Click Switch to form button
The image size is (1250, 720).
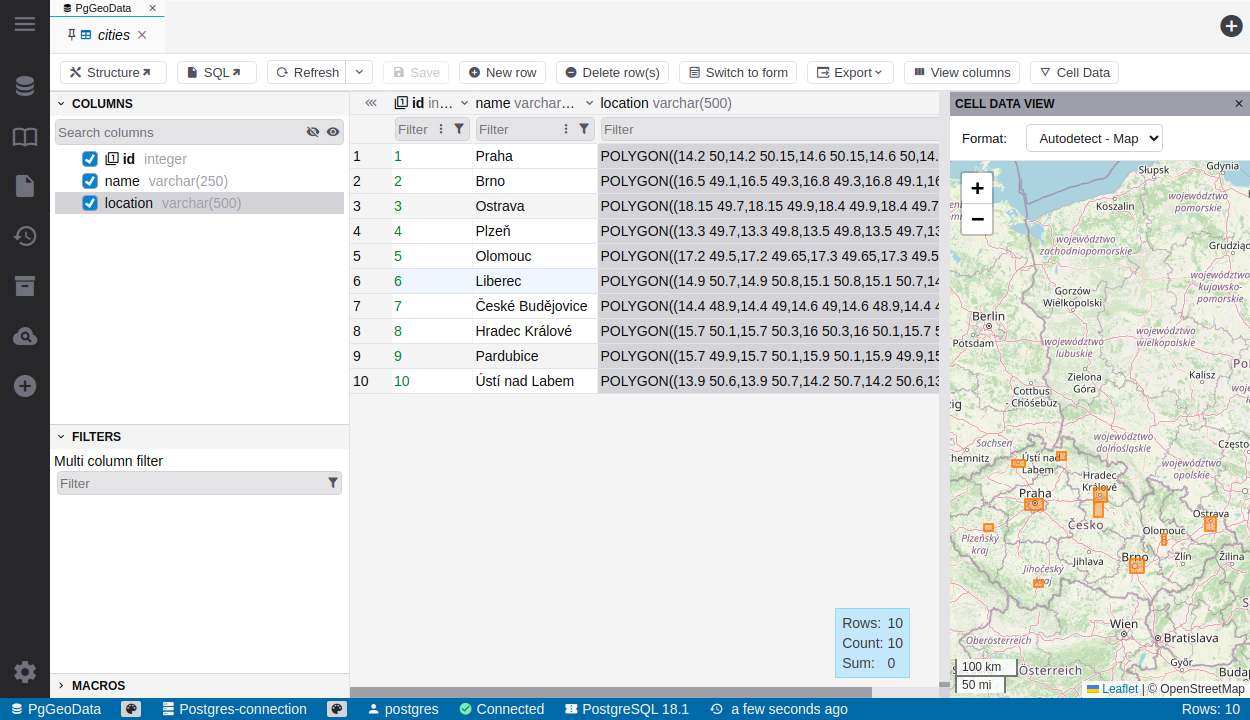point(737,72)
